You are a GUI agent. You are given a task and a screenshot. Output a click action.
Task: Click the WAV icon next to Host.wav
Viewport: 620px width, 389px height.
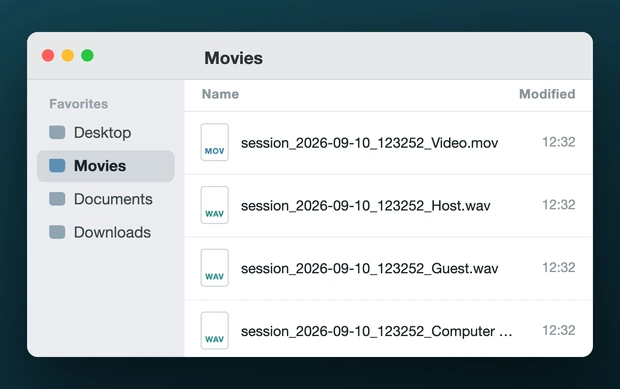(x=215, y=205)
